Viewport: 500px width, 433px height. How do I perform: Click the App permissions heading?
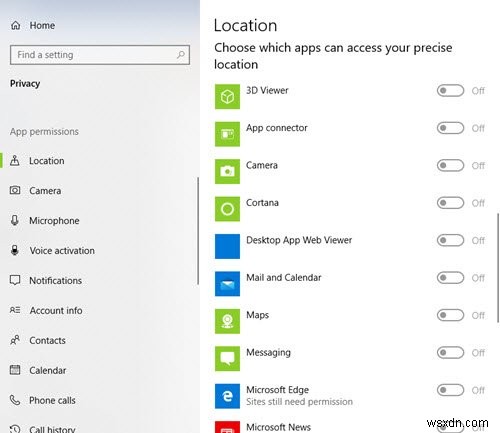44,132
